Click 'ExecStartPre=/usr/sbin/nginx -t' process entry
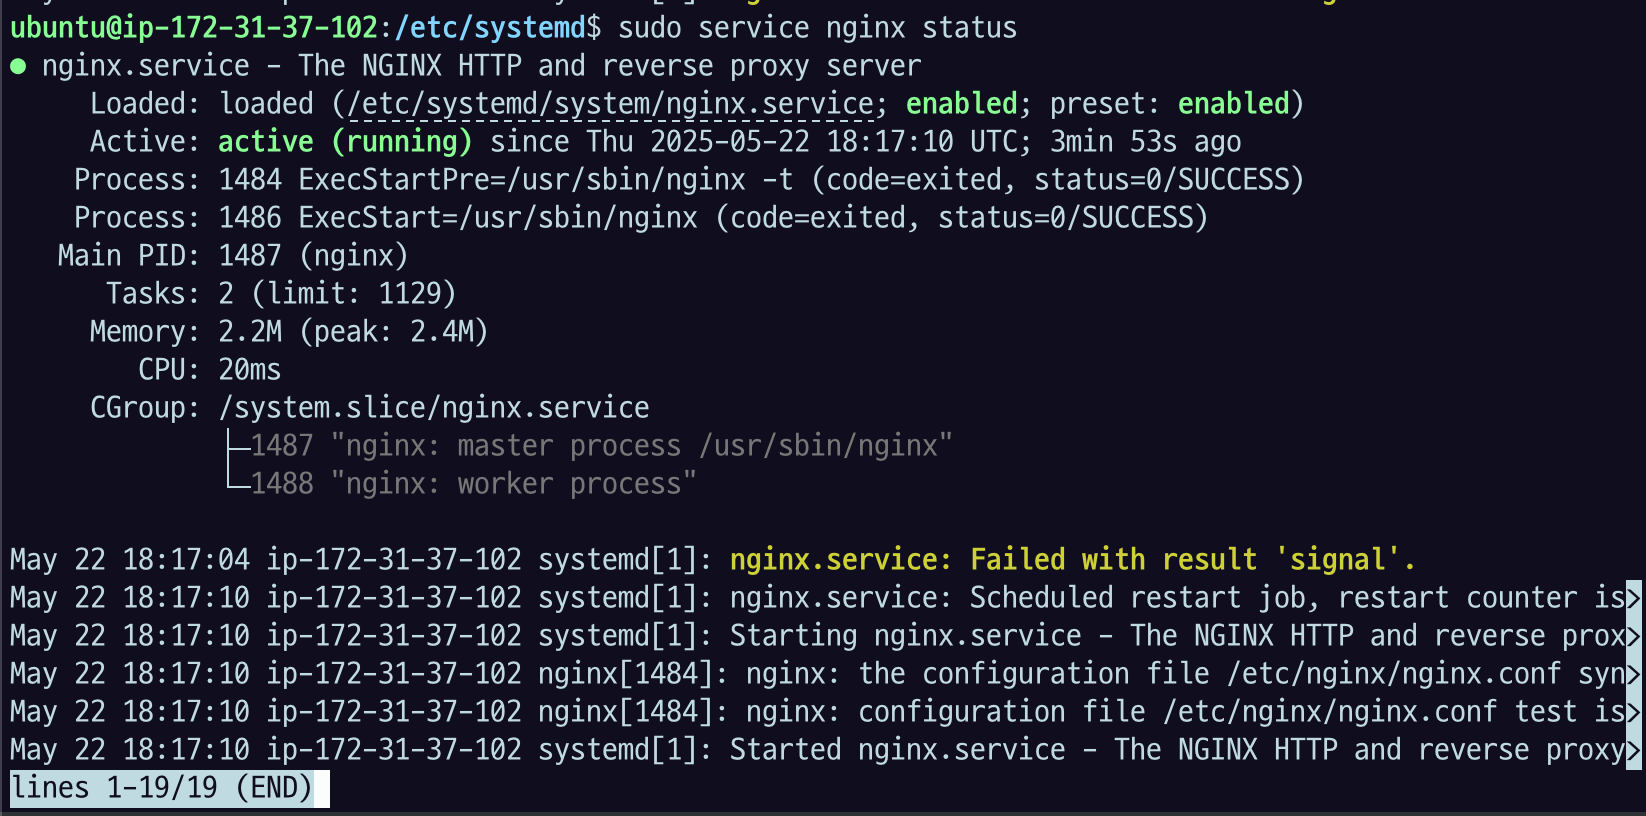This screenshot has width=1646, height=816. tap(546, 180)
